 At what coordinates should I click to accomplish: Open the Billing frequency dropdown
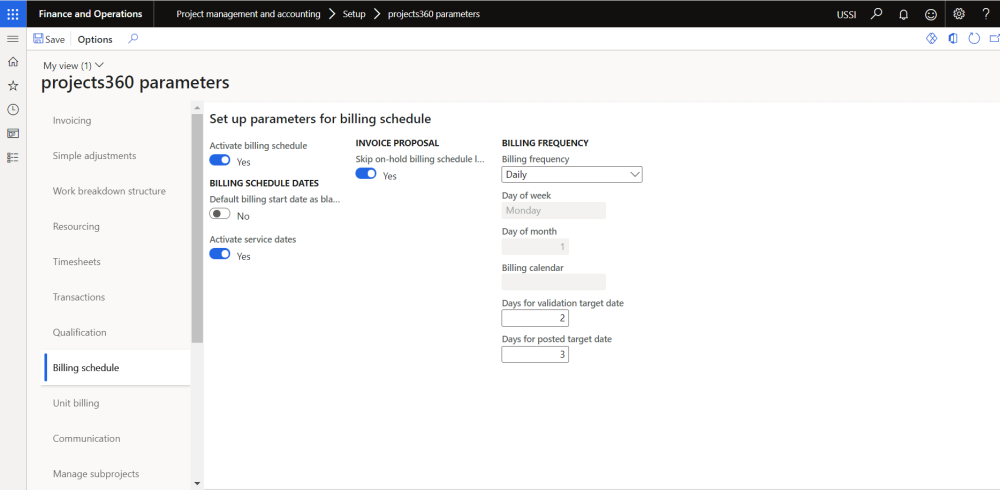point(572,175)
